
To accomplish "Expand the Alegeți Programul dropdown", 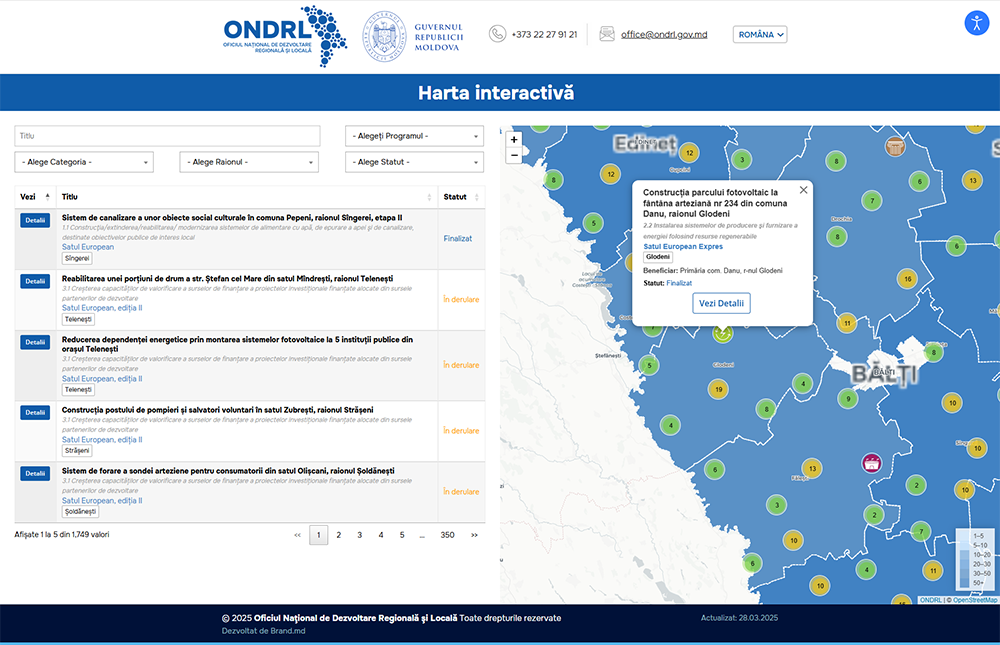I will [414, 136].
